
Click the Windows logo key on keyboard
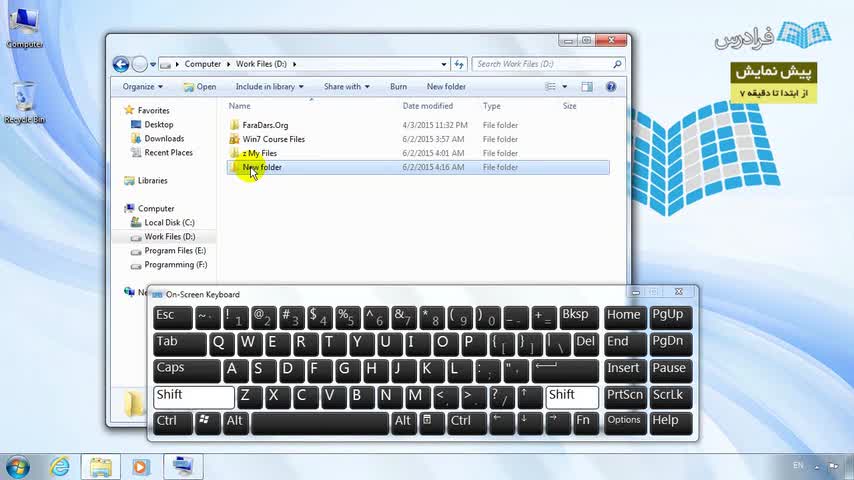click(208, 423)
